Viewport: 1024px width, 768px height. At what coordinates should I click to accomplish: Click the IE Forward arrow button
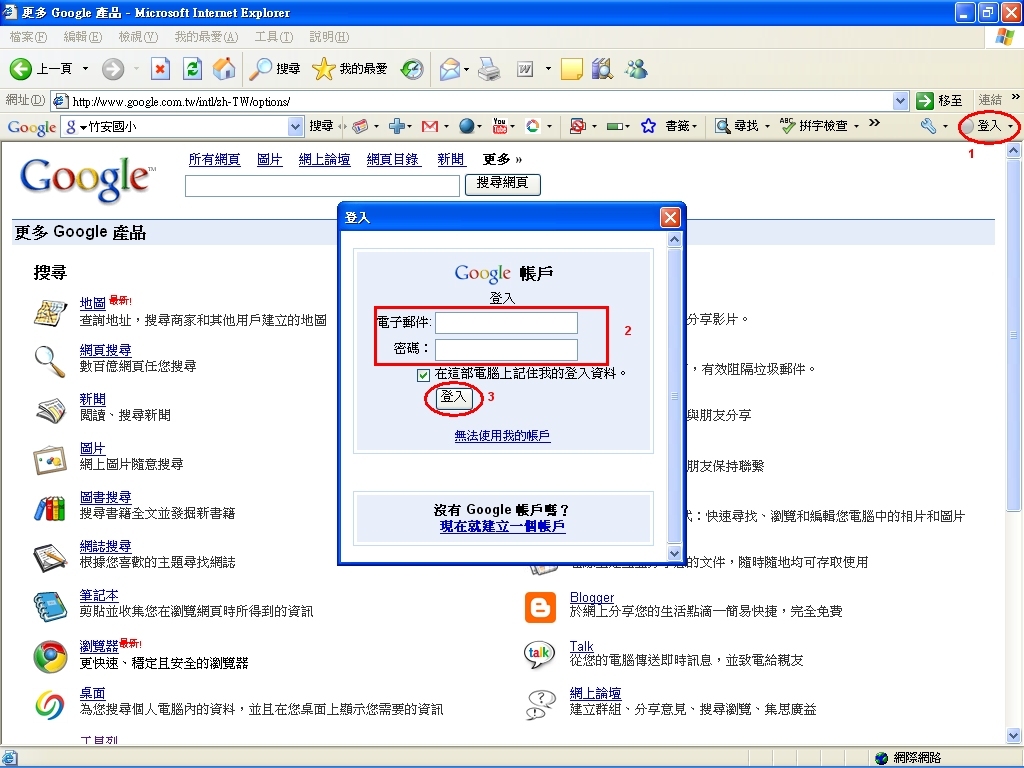pyautogui.click(x=112, y=69)
